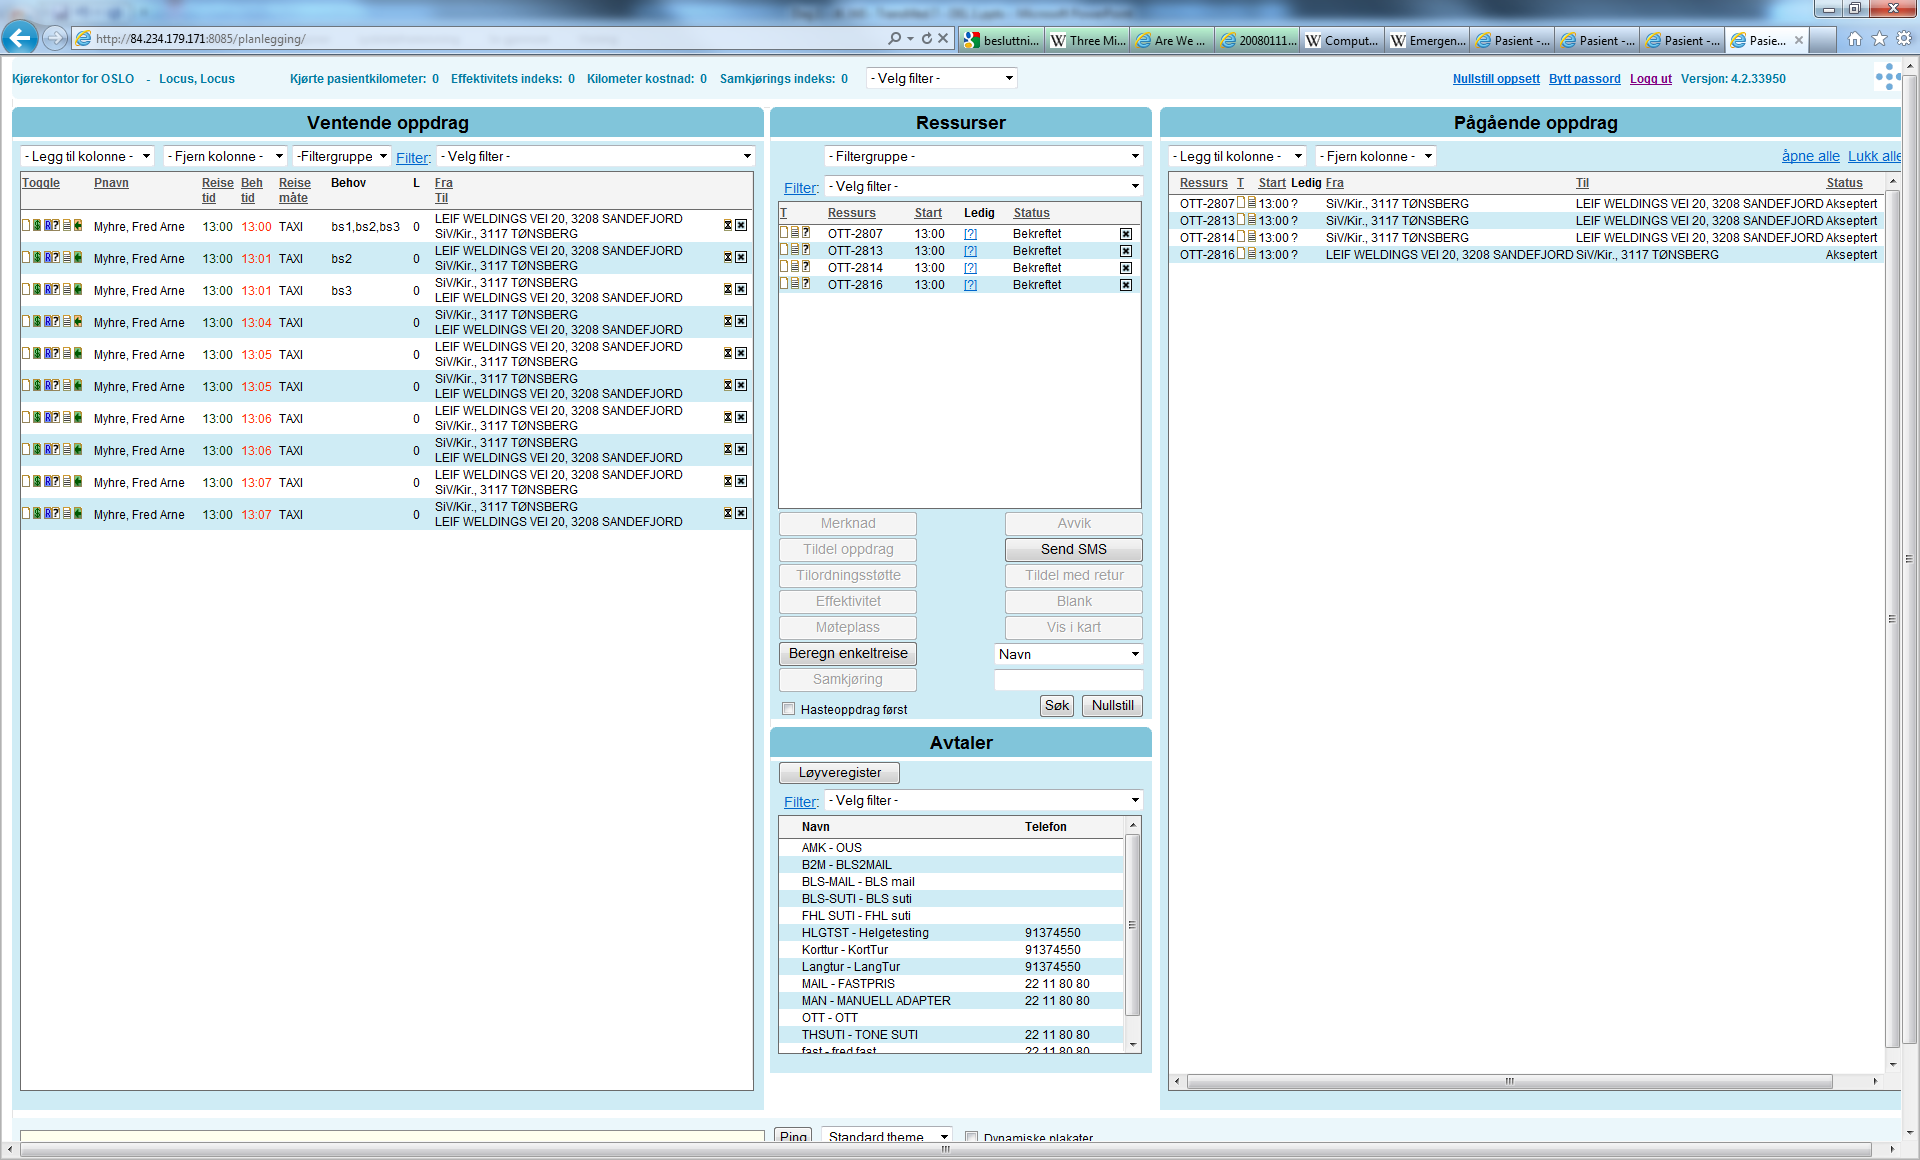Open the lined document icon in the bs2 row
This screenshot has height=1160, width=1920.
pos(67,258)
